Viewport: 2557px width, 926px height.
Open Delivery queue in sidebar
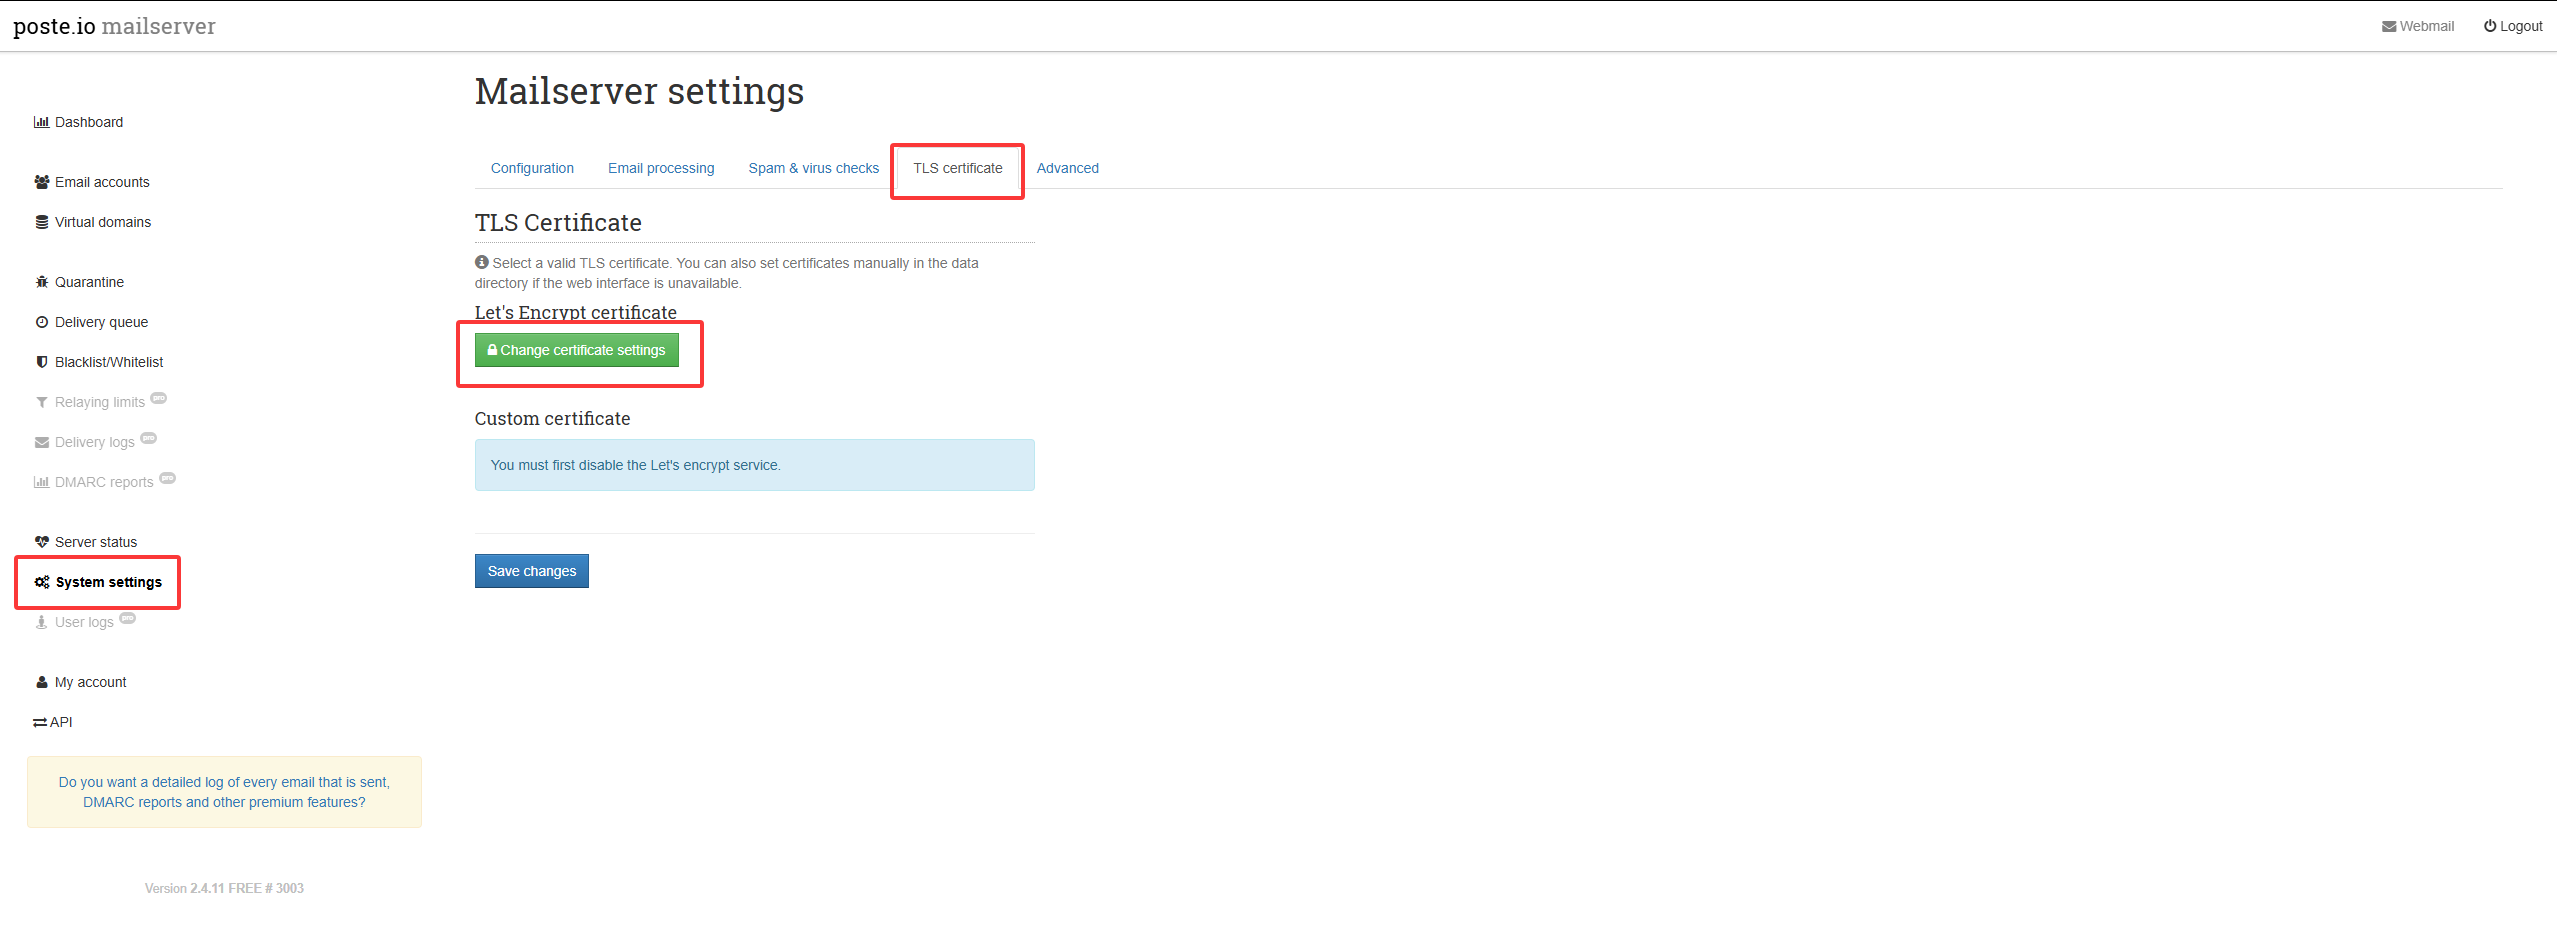click(x=92, y=322)
